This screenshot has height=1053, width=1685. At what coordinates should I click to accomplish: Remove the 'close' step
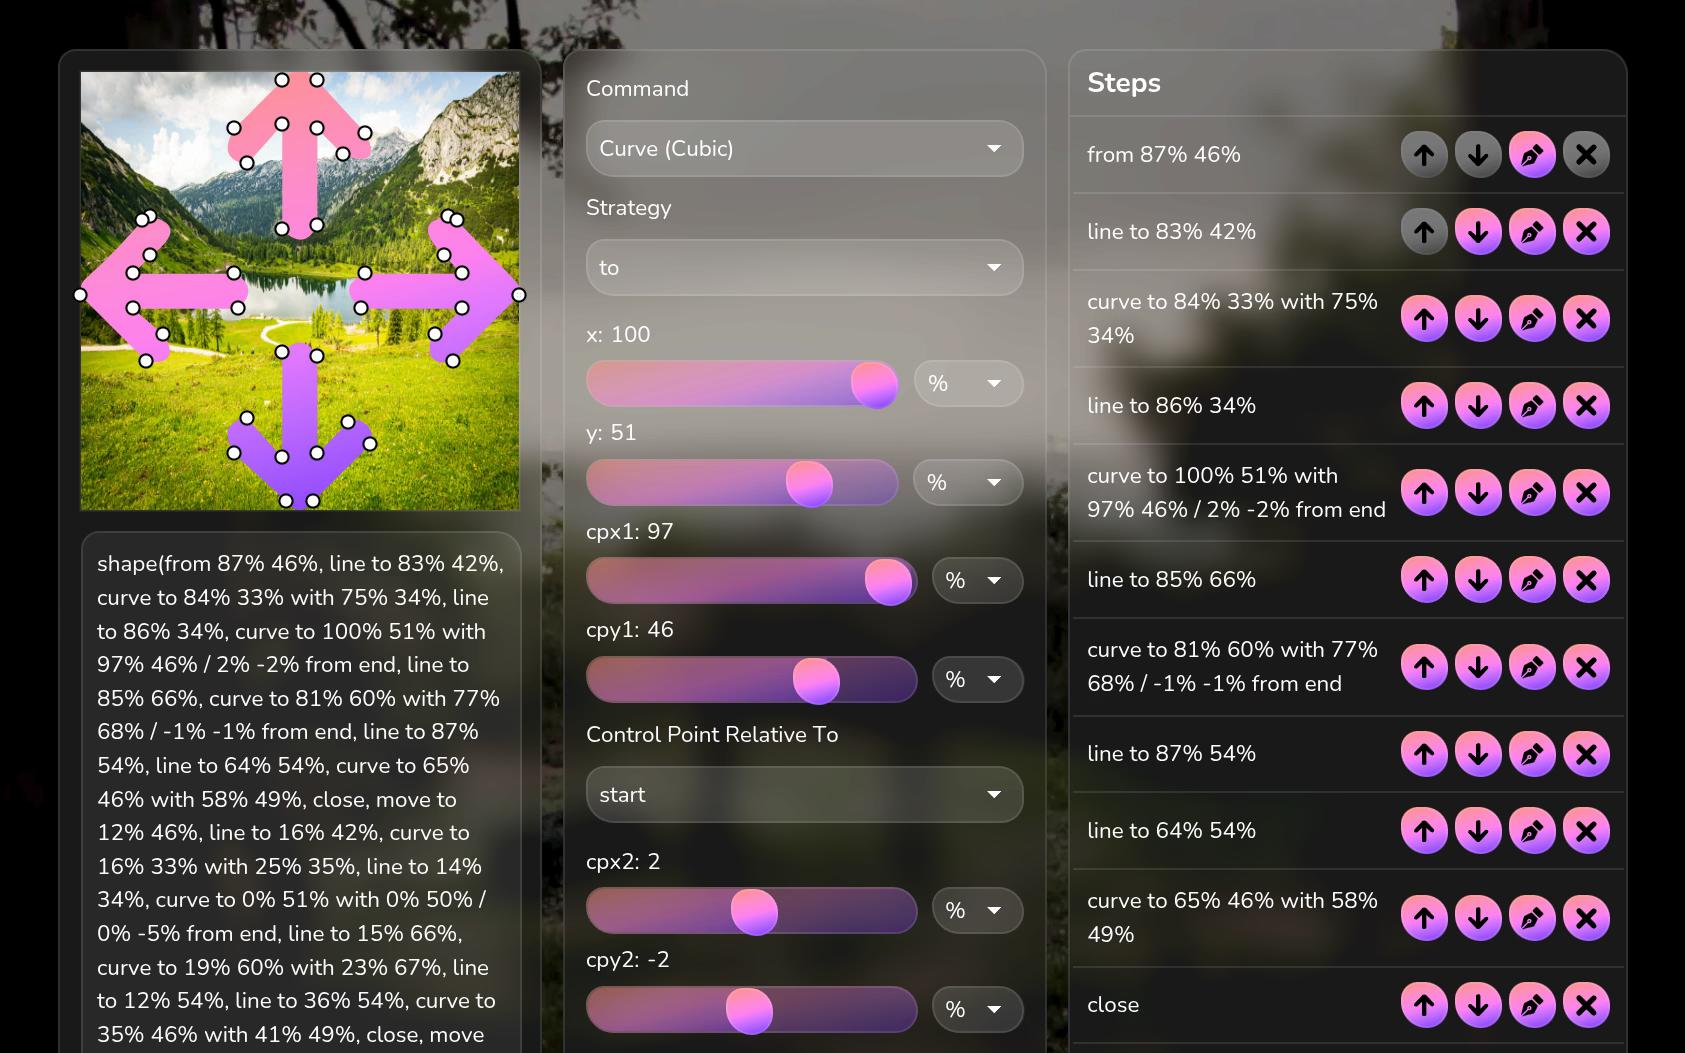(1586, 1005)
